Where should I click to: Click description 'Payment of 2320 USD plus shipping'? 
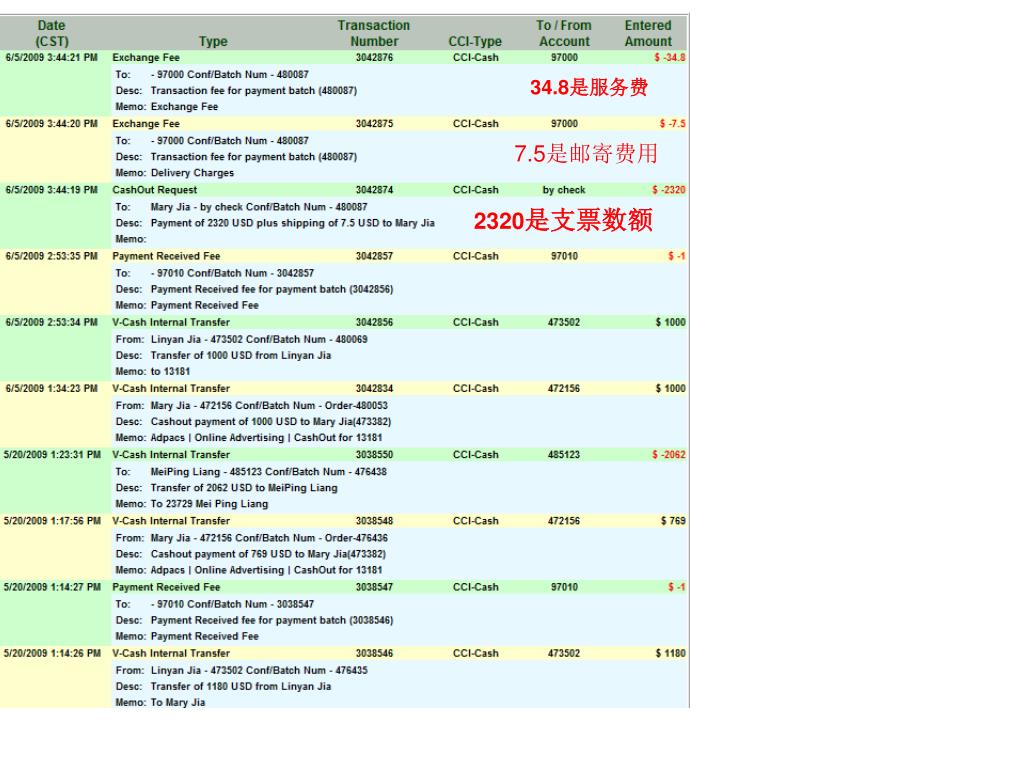click(x=293, y=223)
